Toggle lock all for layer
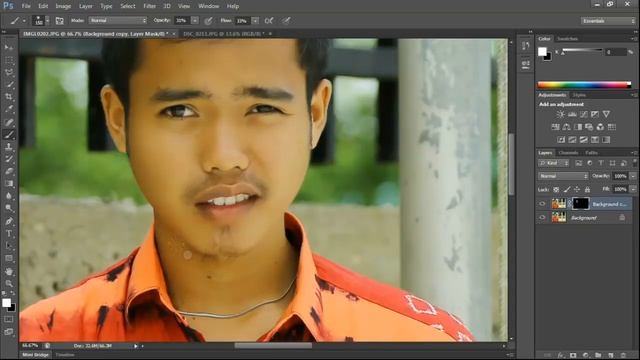 [587, 189]
